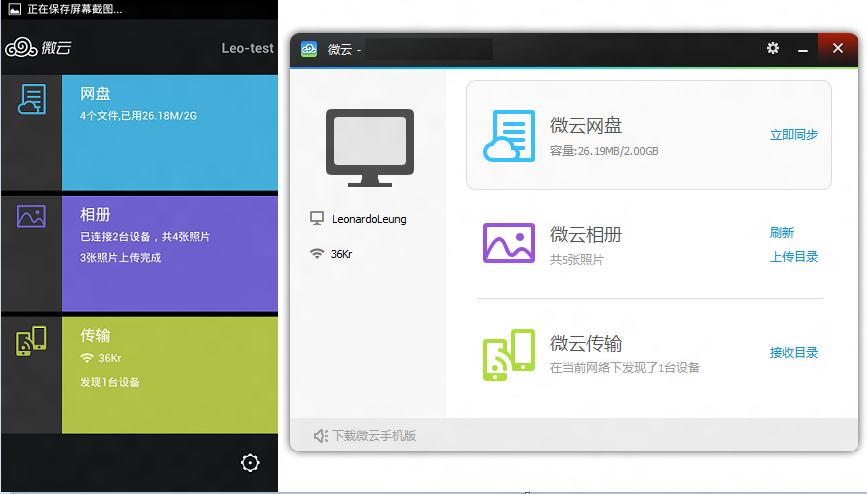This screenshot has width=867, height=494.
Task: Click 立即同步 link
Action: click(x=794, y=134)
